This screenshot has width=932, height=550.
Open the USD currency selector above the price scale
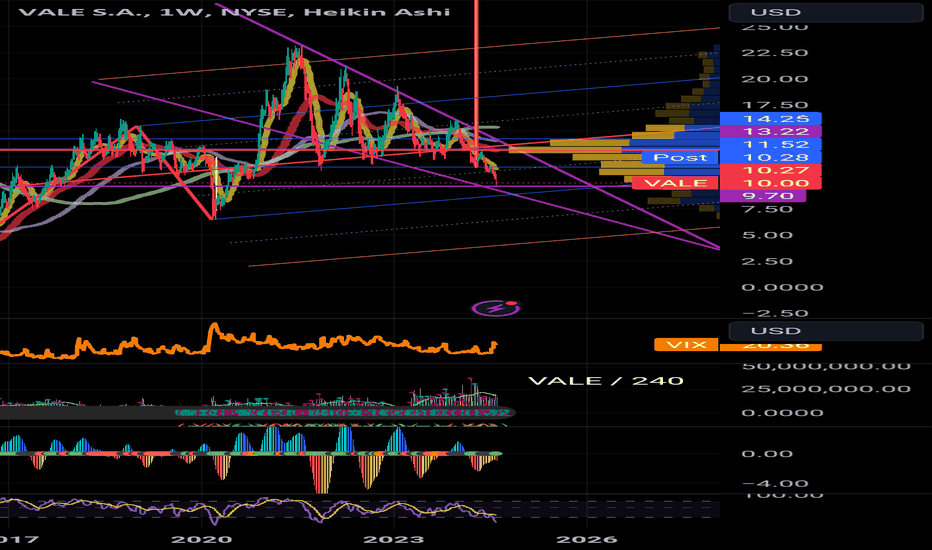pos(826,12)
